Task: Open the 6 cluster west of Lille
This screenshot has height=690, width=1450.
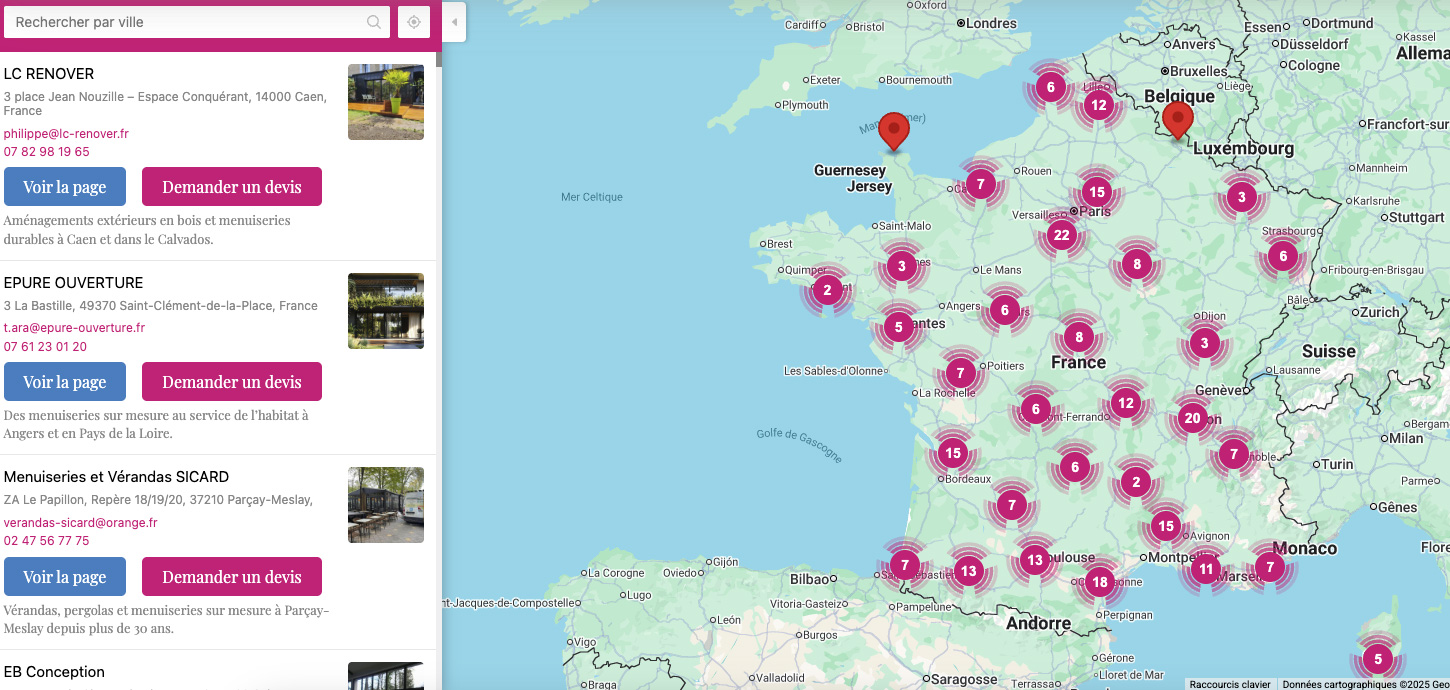Action: point(1050,87)
